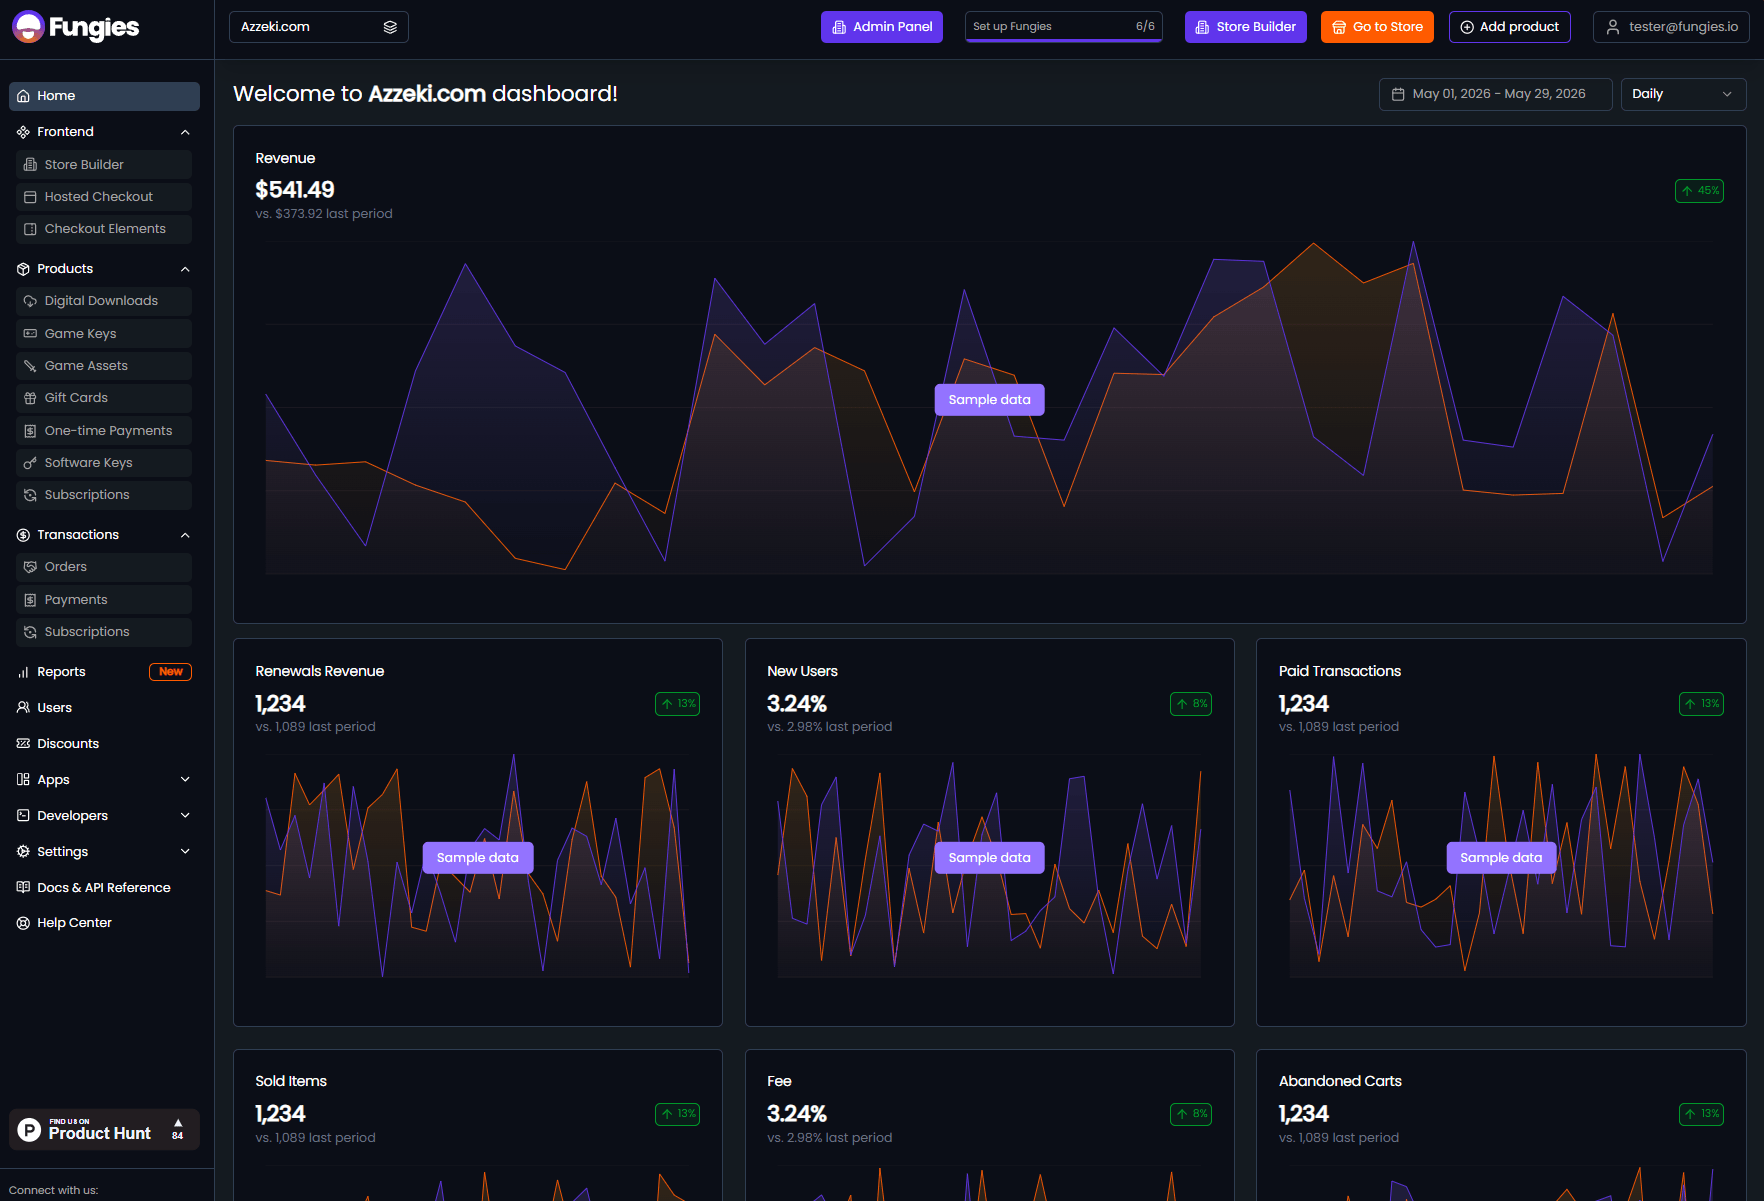
Task: Click the Users people icon
Action: (23, 708)
